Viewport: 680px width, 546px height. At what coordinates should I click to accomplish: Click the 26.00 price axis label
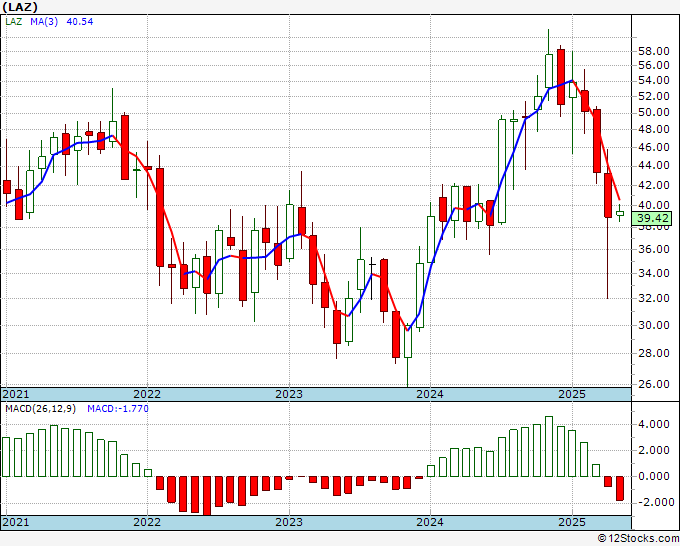pos(654,384)
